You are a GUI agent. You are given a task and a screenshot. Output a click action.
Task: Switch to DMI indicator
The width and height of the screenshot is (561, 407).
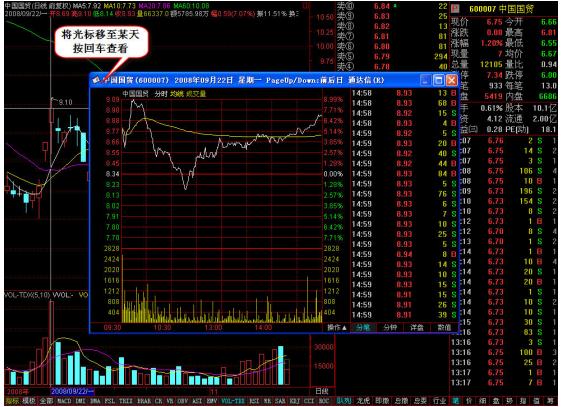(80, 401)
